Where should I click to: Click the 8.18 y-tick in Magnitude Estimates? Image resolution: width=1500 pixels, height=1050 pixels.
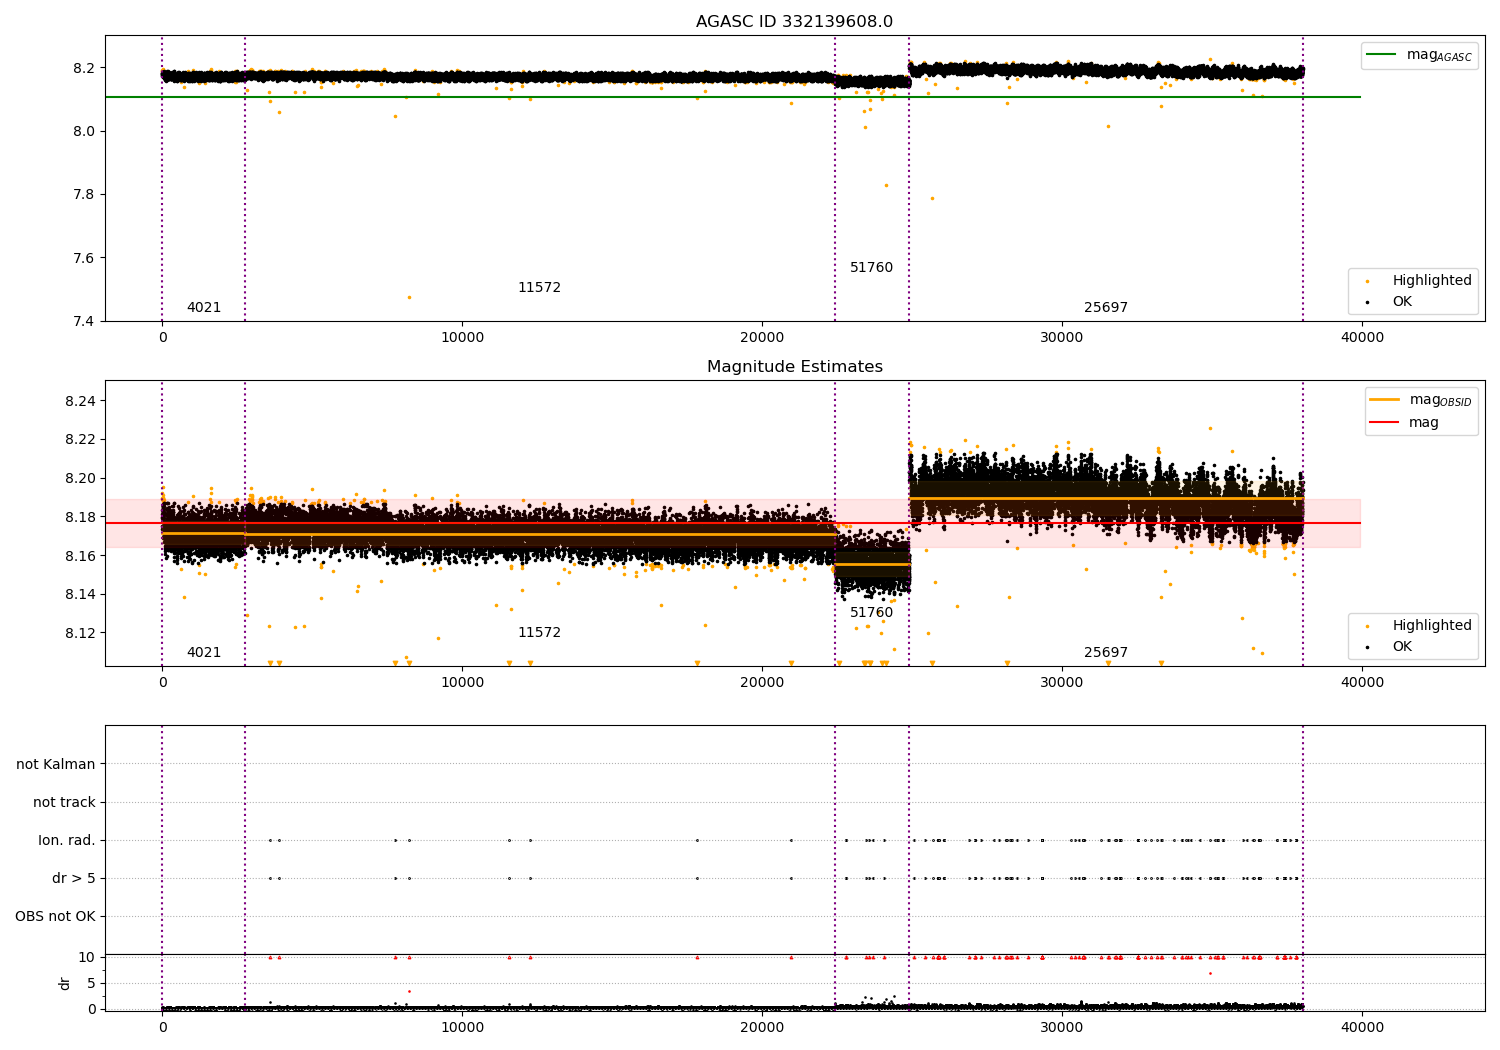[80, 517]
